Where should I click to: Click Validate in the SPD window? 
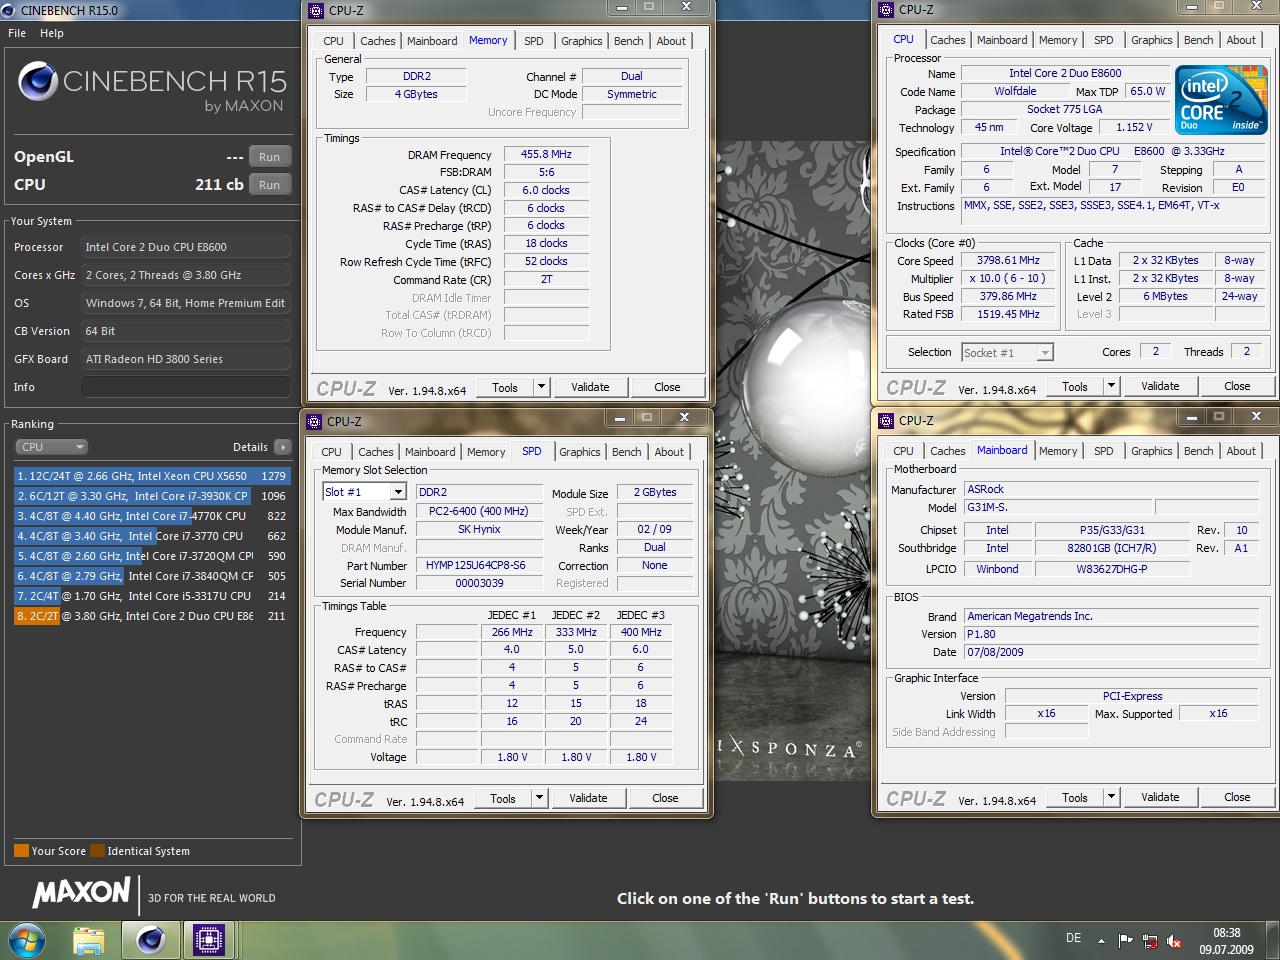(x=588, y=798)
